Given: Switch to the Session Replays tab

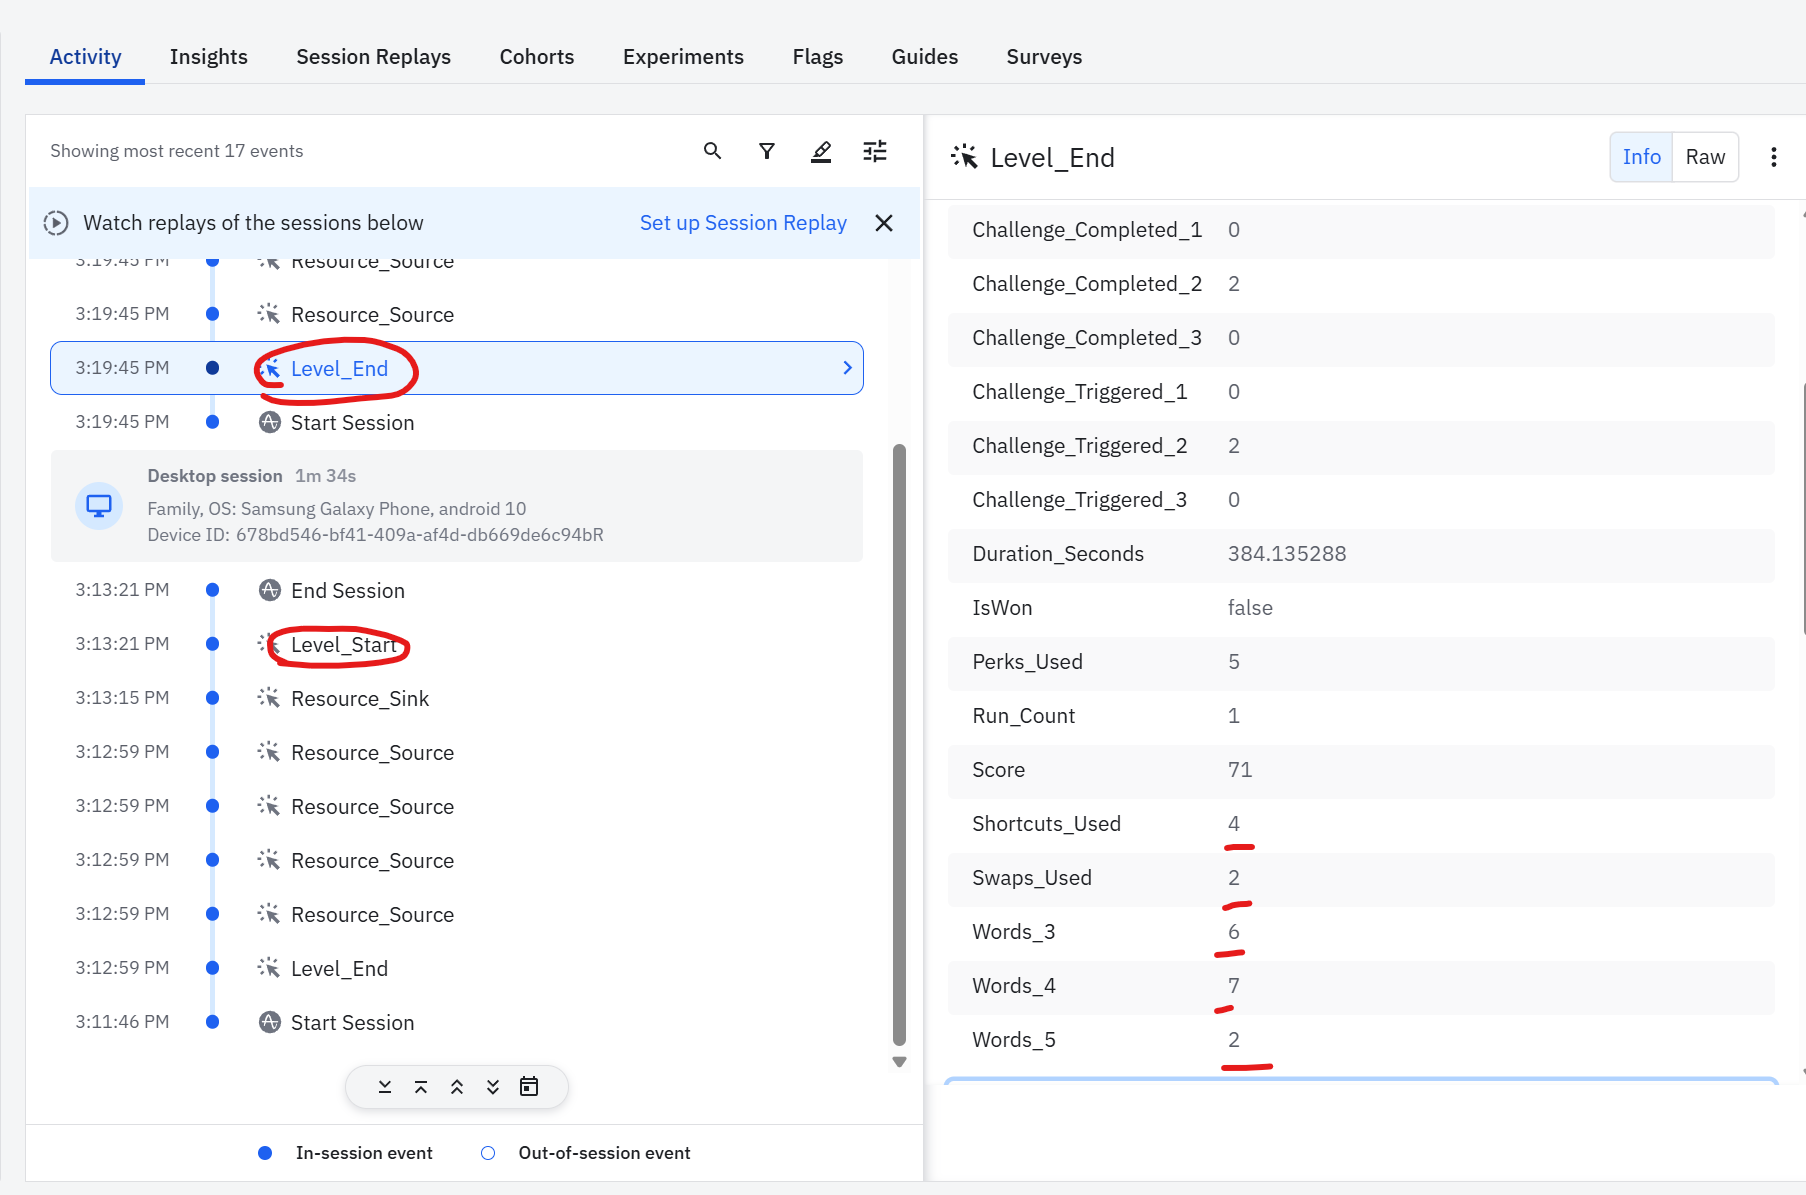Looking at the screenshot, I should 373,57.
